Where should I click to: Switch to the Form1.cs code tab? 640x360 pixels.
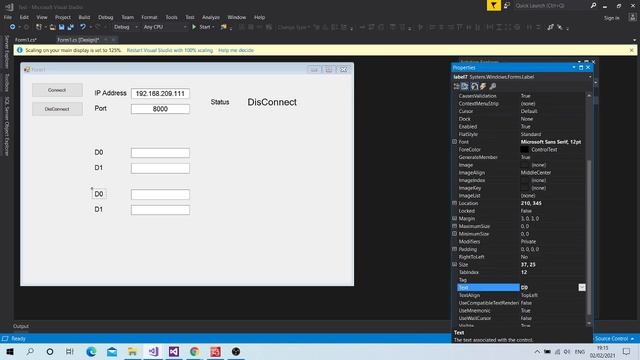[x=25, y=40]
